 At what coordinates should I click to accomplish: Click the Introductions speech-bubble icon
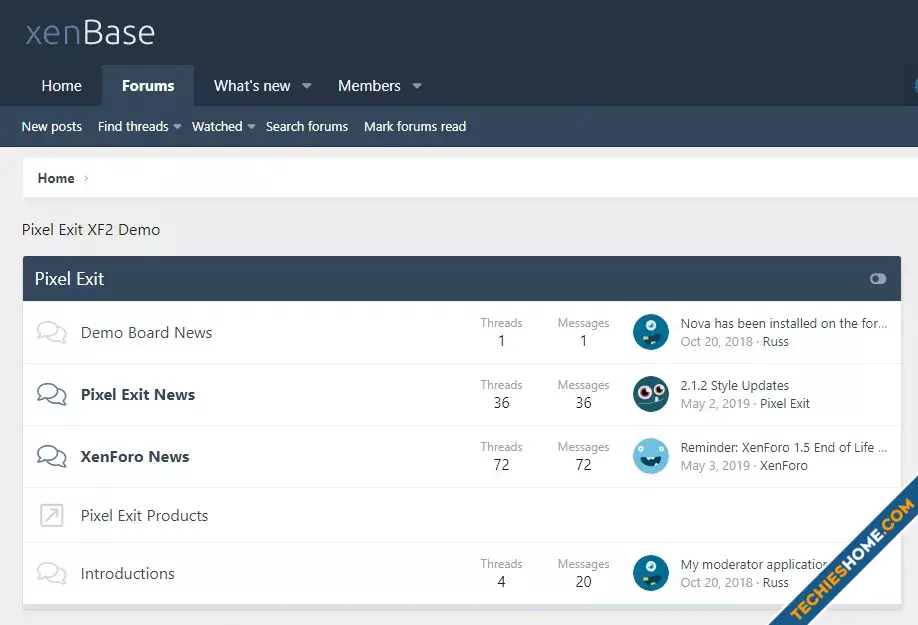click(x=52, y=574)
